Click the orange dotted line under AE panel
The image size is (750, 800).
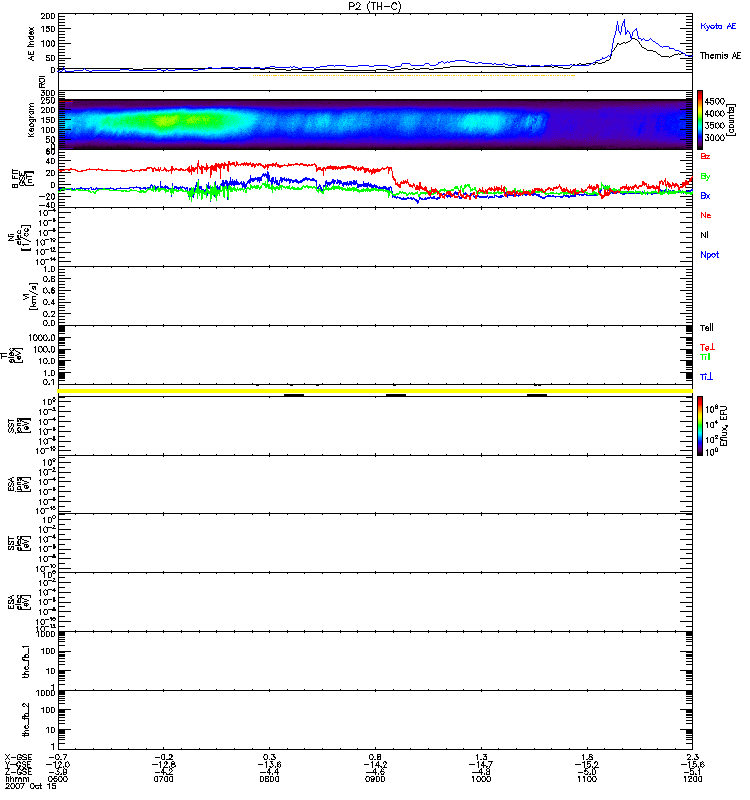click(414, 76)
